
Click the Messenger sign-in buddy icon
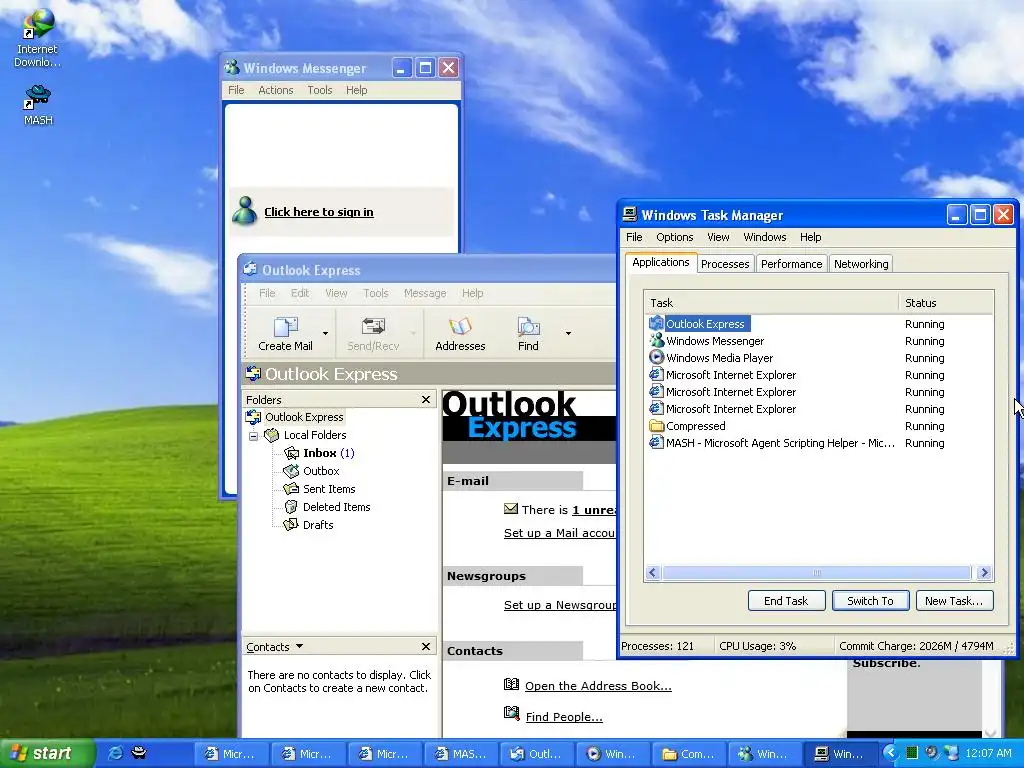245,210
